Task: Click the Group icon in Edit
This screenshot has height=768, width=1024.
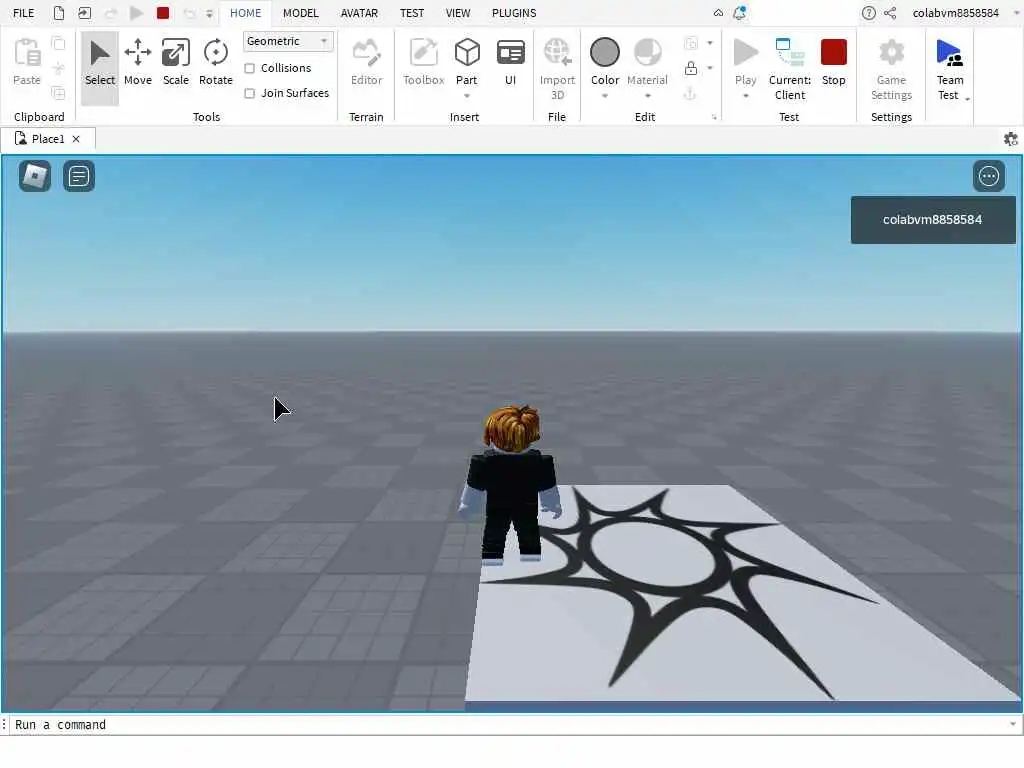Action: pos(691,43)
